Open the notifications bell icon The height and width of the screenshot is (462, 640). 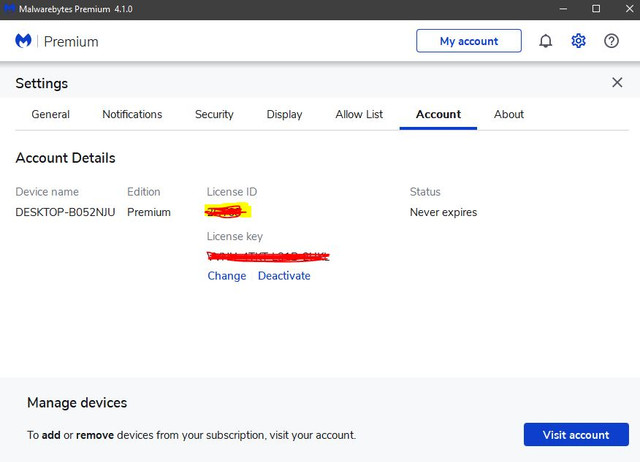(x=545, y=41)
